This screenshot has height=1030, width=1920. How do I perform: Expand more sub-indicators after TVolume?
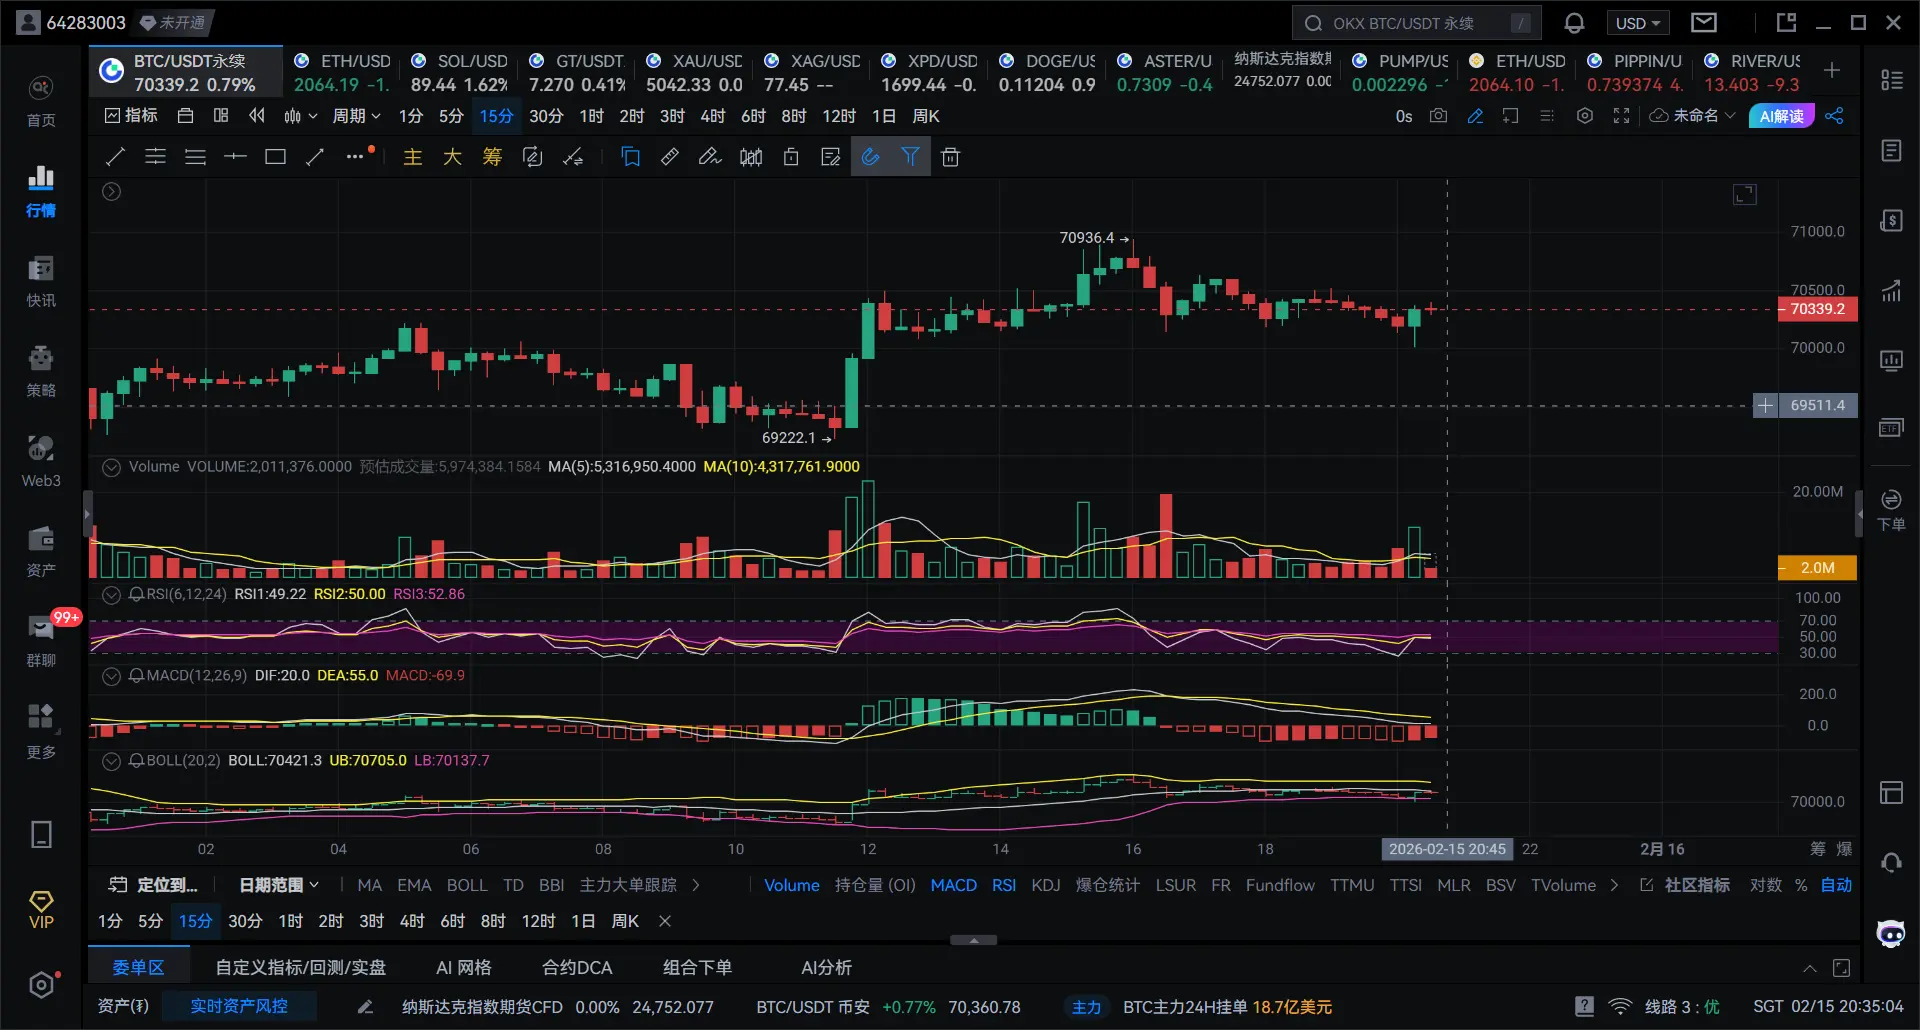pos(1614,885)
